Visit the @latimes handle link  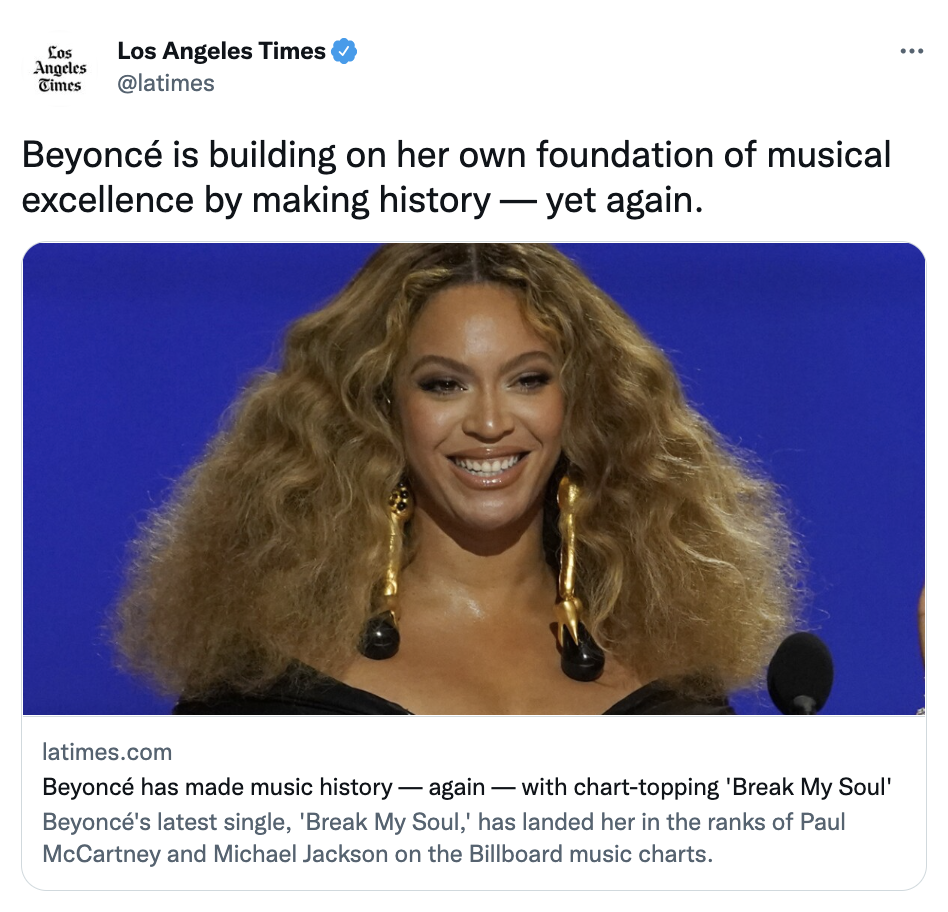[x=166, y=83]
